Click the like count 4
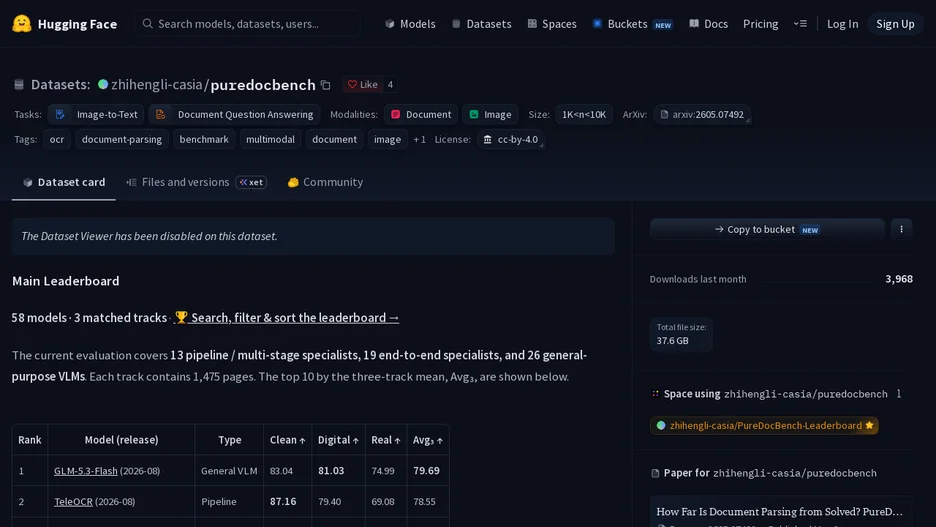Viewport: 936px width, 527px height. tap(390, 85)
